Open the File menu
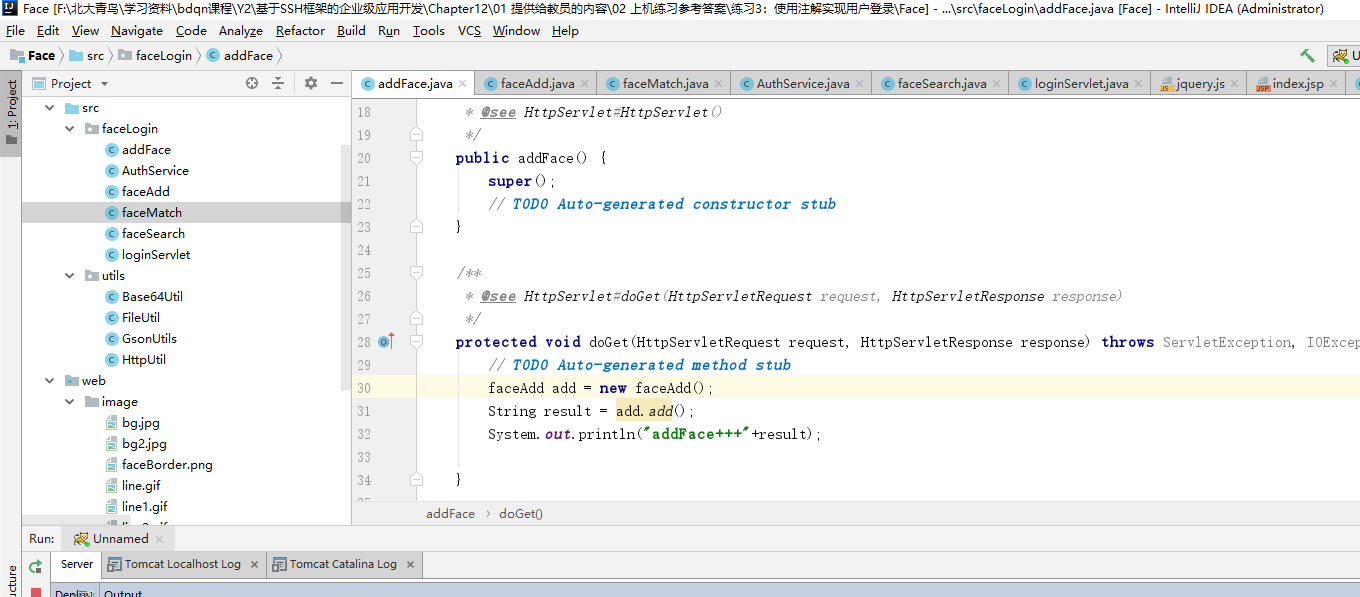The width and height of the screenshot is (1360, 597). point(15,31)
